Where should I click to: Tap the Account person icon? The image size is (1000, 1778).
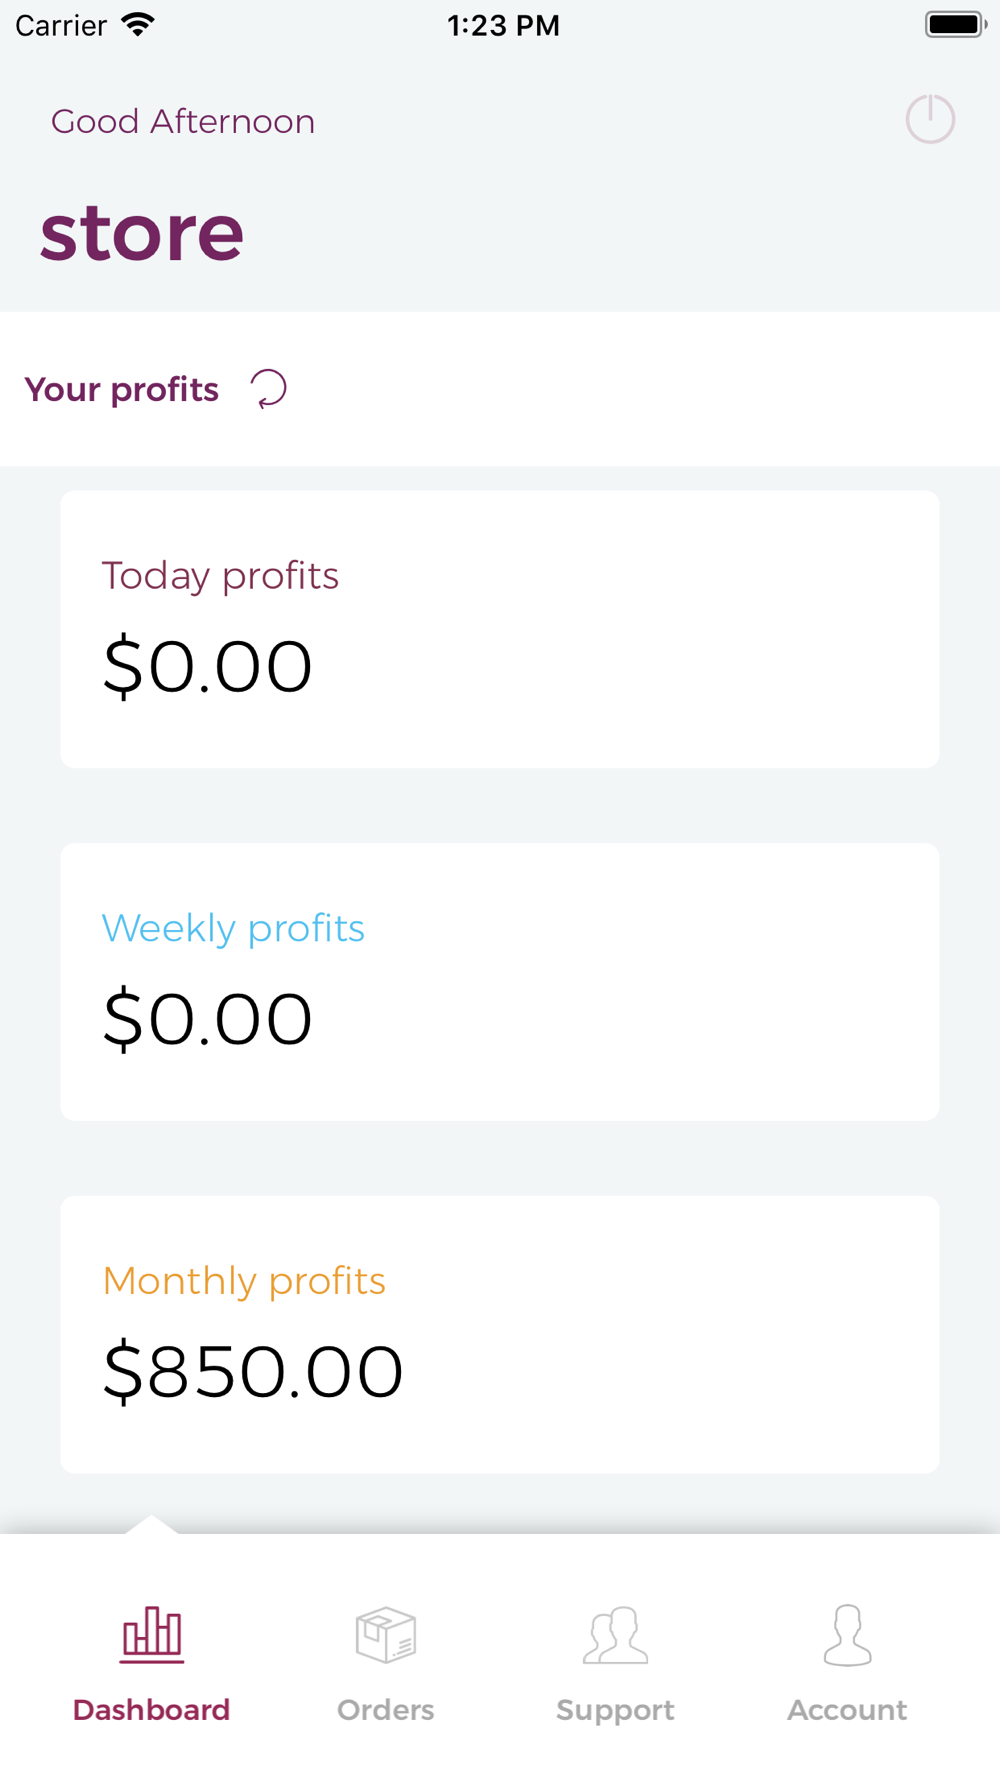tap(847, 1635)
